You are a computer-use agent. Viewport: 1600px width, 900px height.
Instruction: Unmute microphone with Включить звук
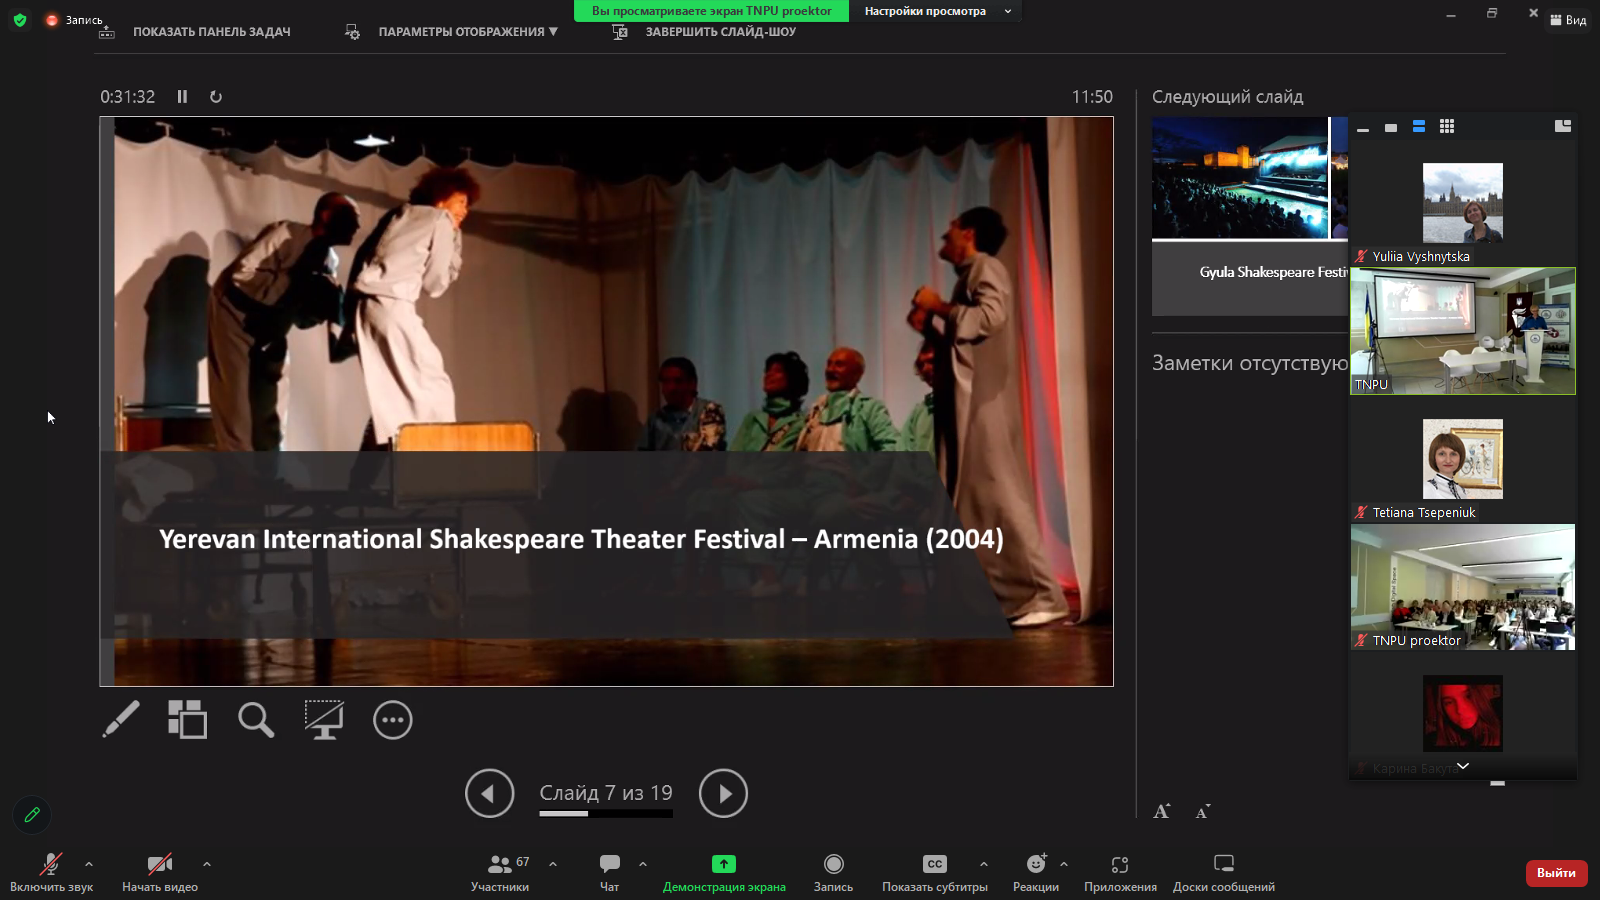point(50,864)
